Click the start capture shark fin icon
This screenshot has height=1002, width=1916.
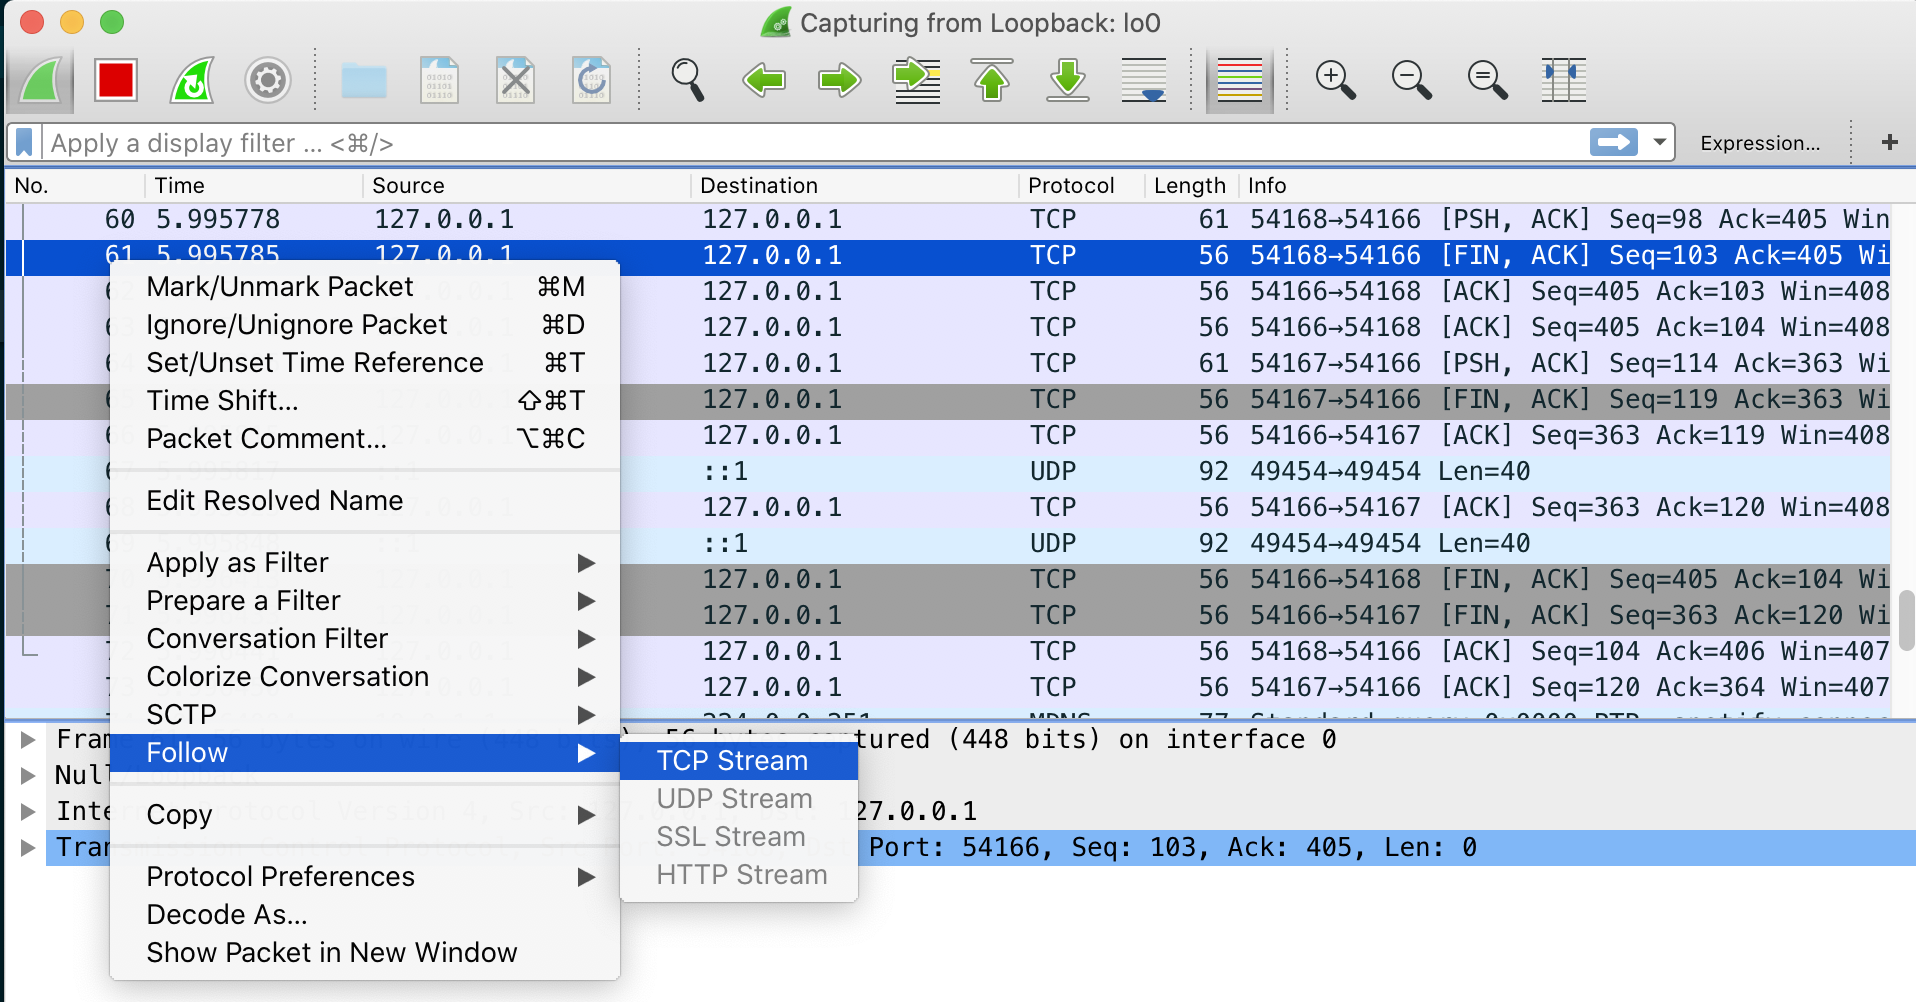[x=41, y=80]
